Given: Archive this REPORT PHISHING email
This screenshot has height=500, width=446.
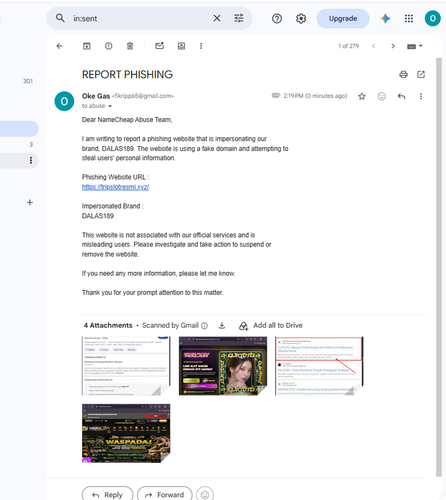Looking at the screenshot, I should click(87, 46).
